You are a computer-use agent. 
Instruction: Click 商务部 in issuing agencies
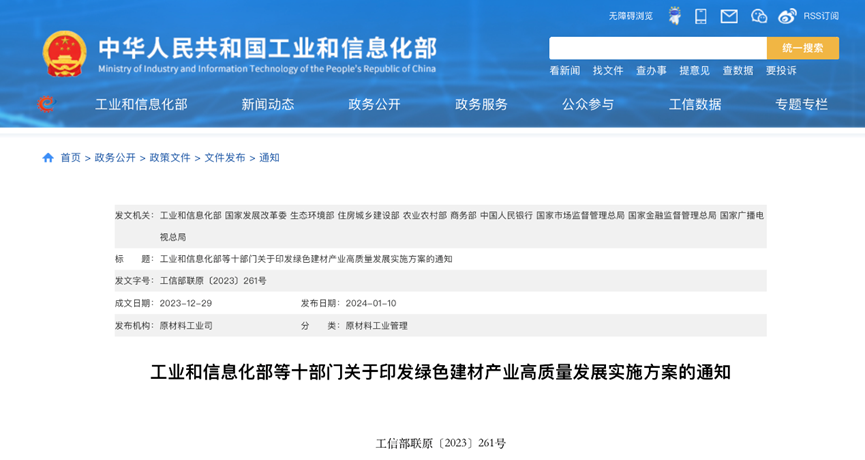(463, 215)
